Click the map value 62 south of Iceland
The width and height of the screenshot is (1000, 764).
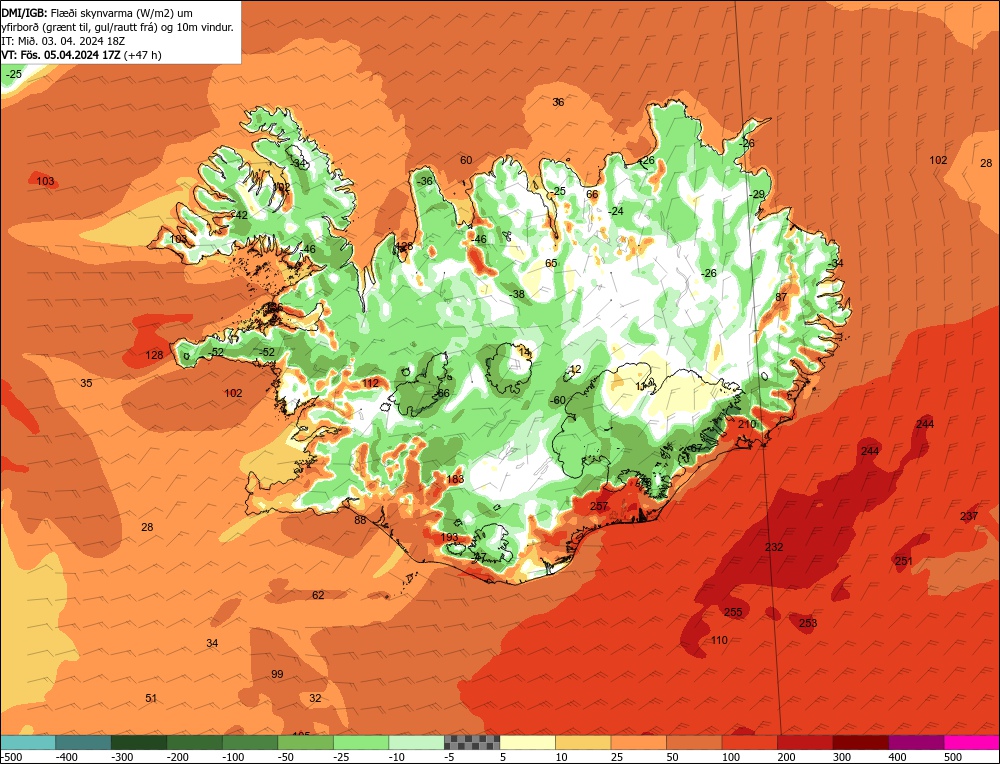[318, 595]
